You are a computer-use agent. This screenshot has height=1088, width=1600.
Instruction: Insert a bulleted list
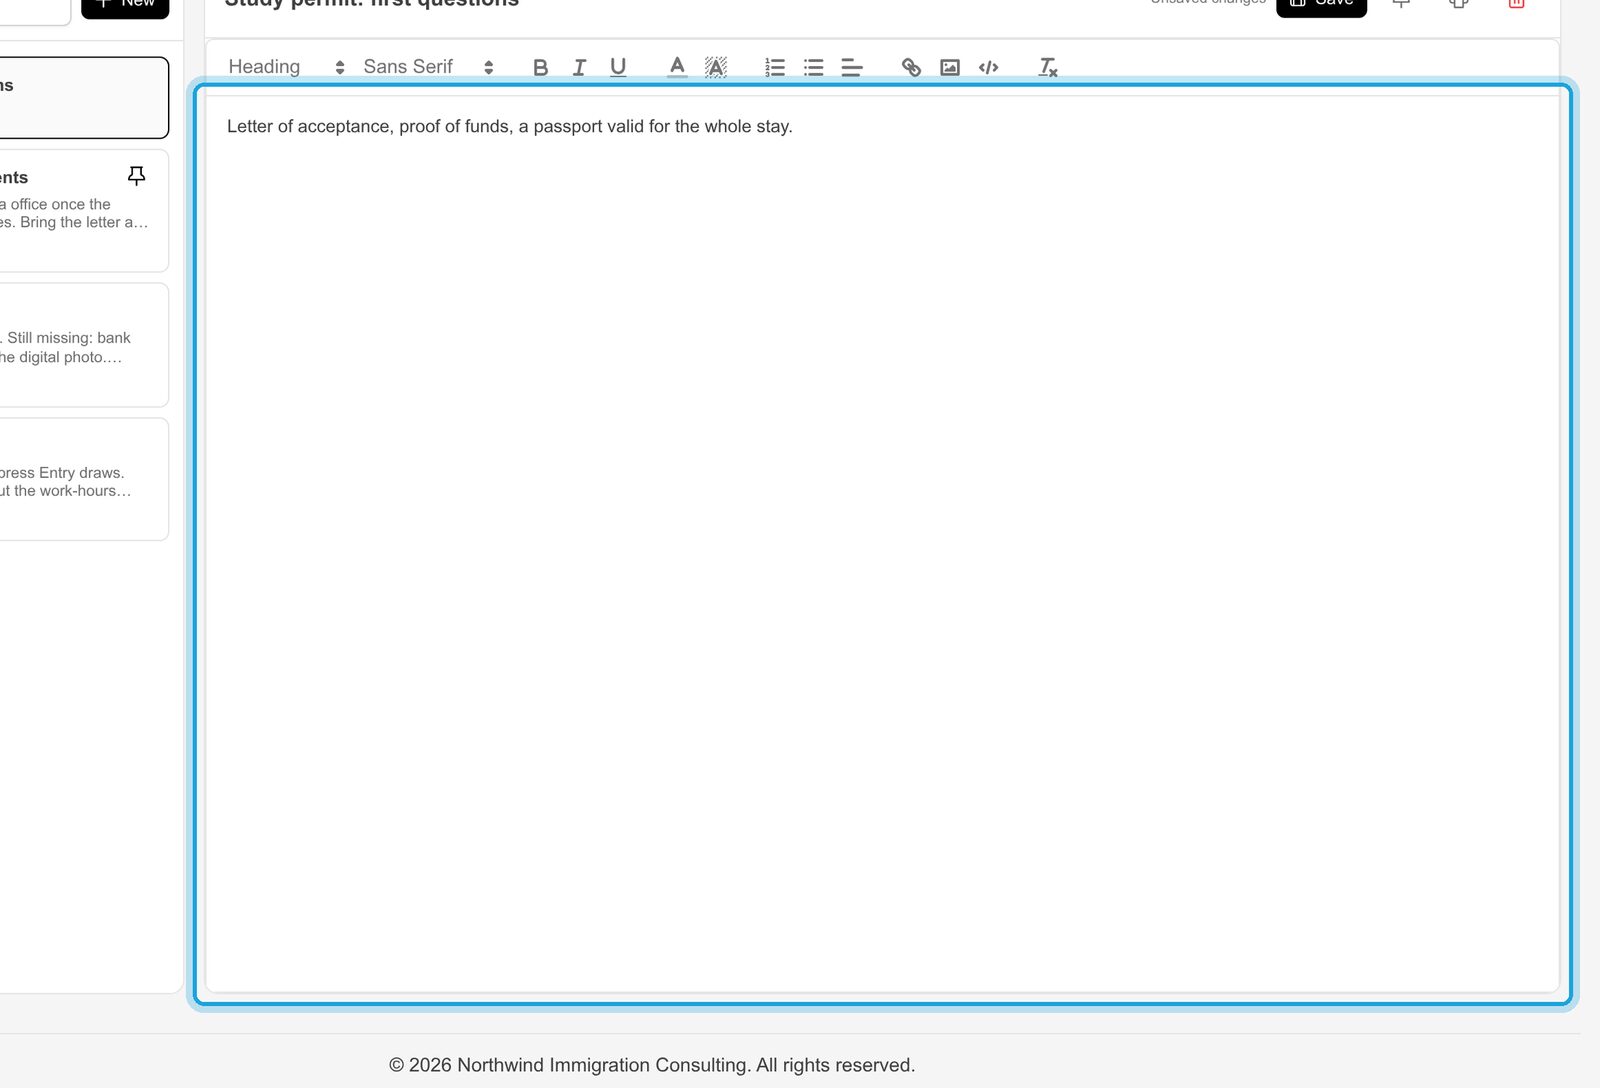(814, 67)
